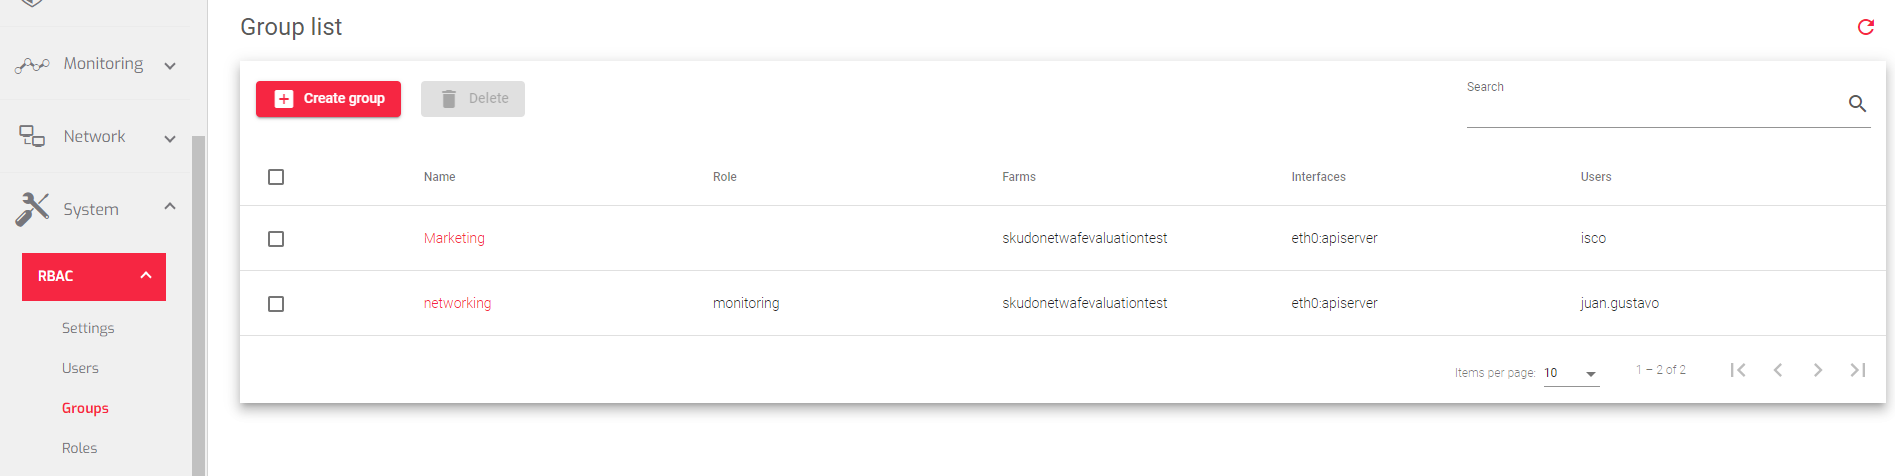This screenshot has height=476, width=1895.
Task: Go to the first page of results
Action: coord(1738,370)
